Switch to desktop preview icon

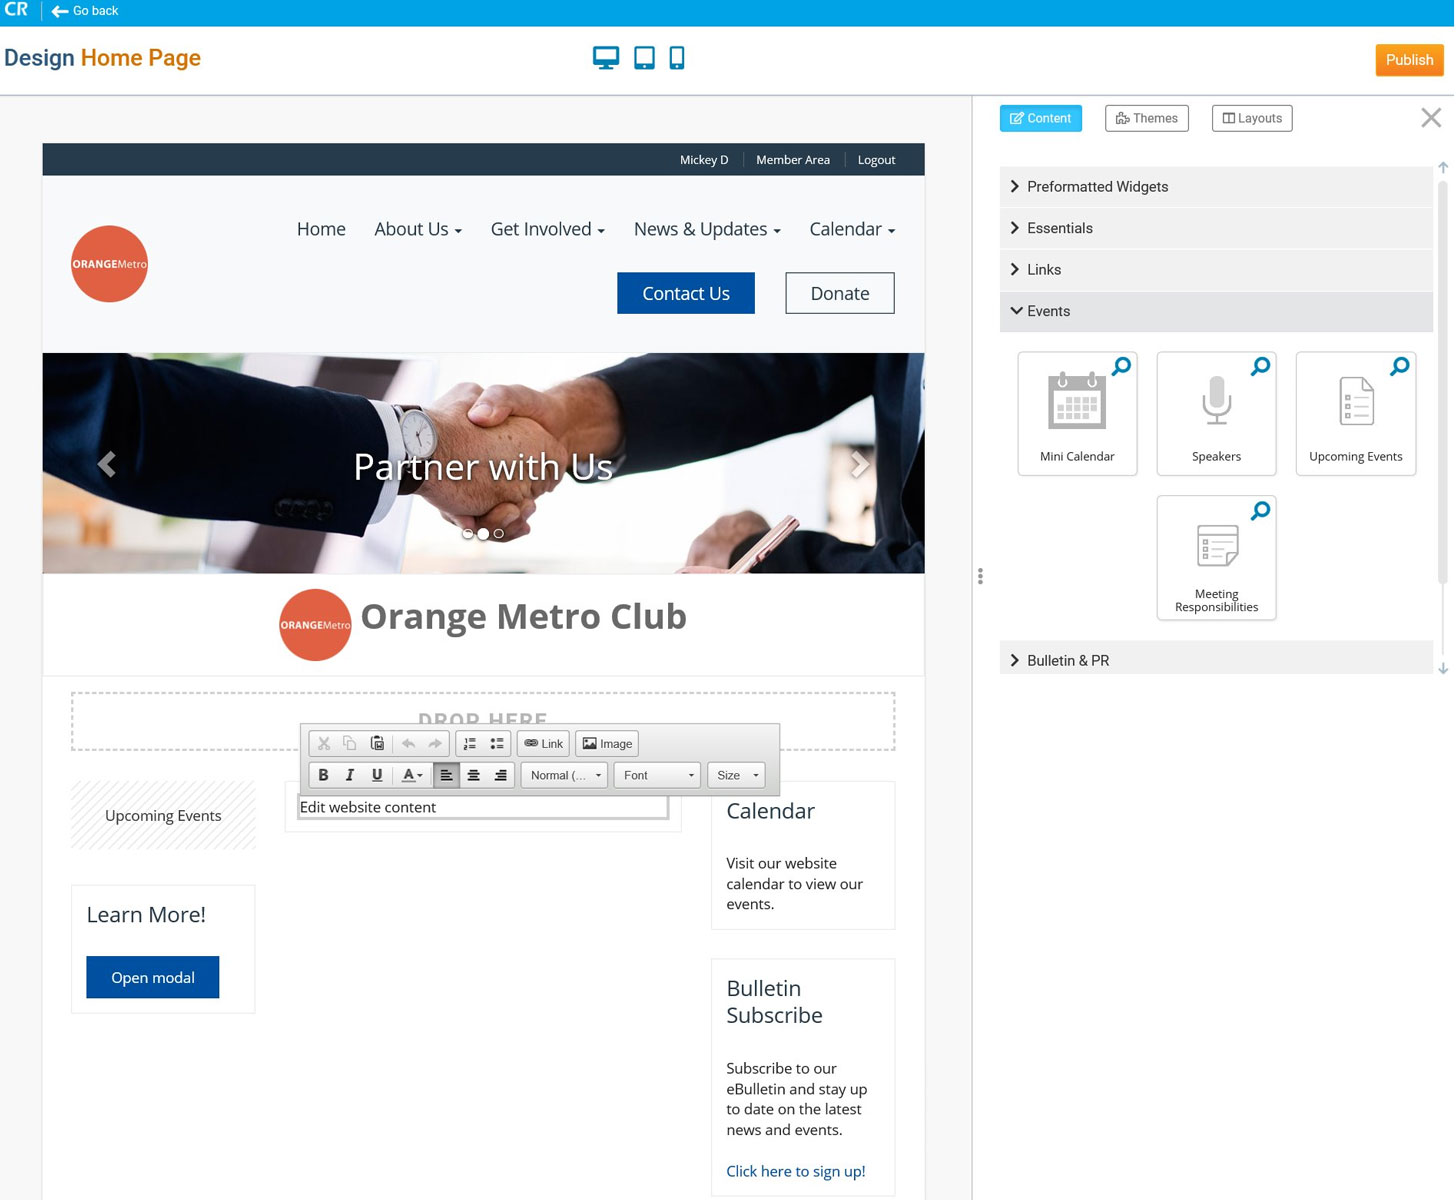coord(605,58)
